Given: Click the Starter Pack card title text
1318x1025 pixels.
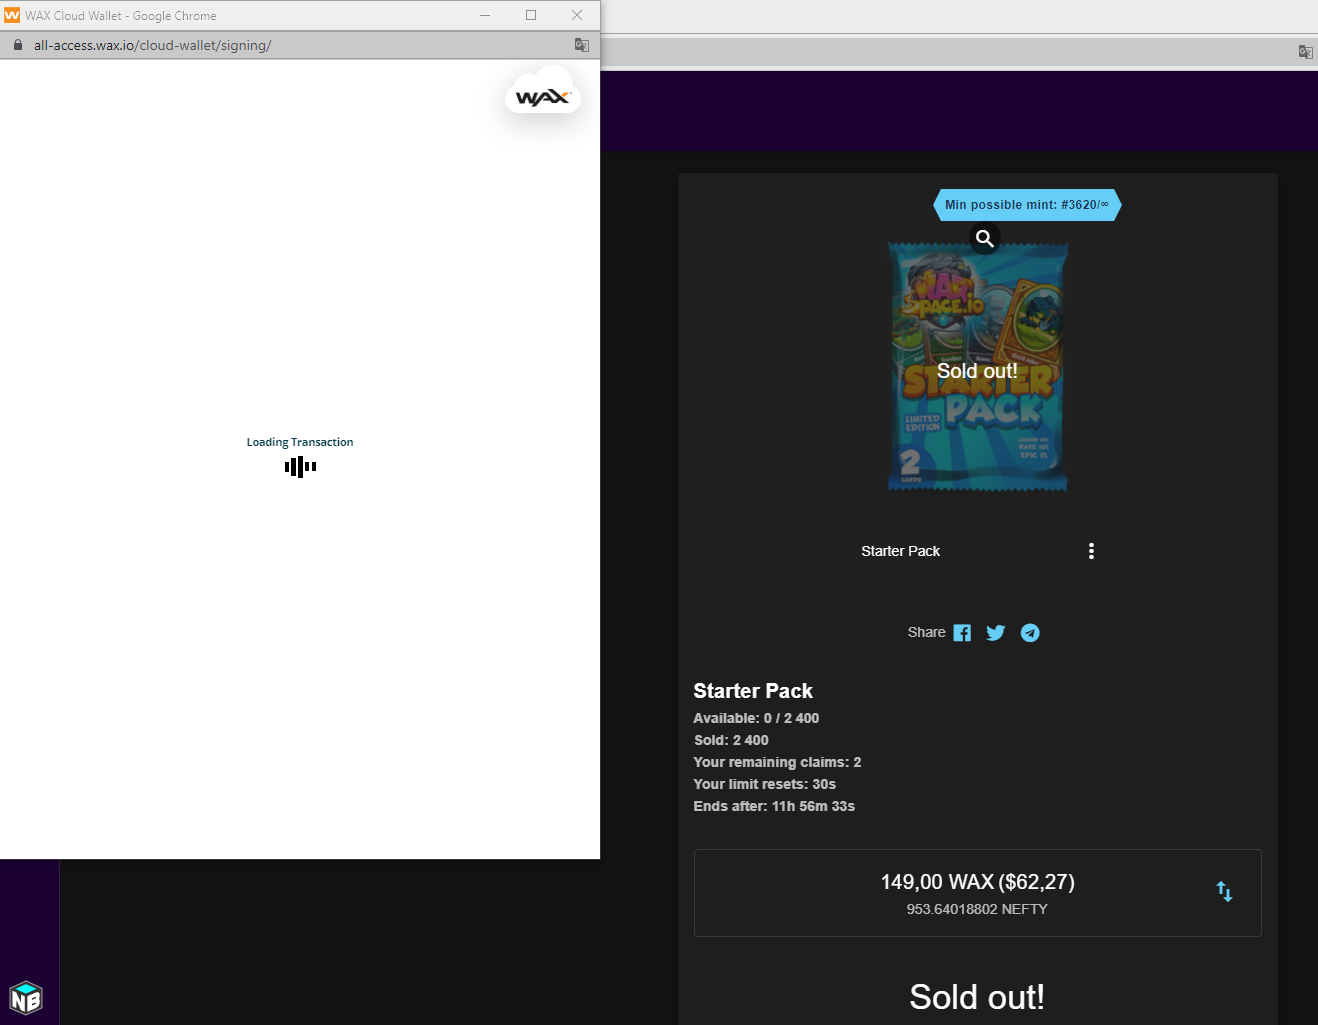Looking at the screenshot, I should [x=900, y=551].
